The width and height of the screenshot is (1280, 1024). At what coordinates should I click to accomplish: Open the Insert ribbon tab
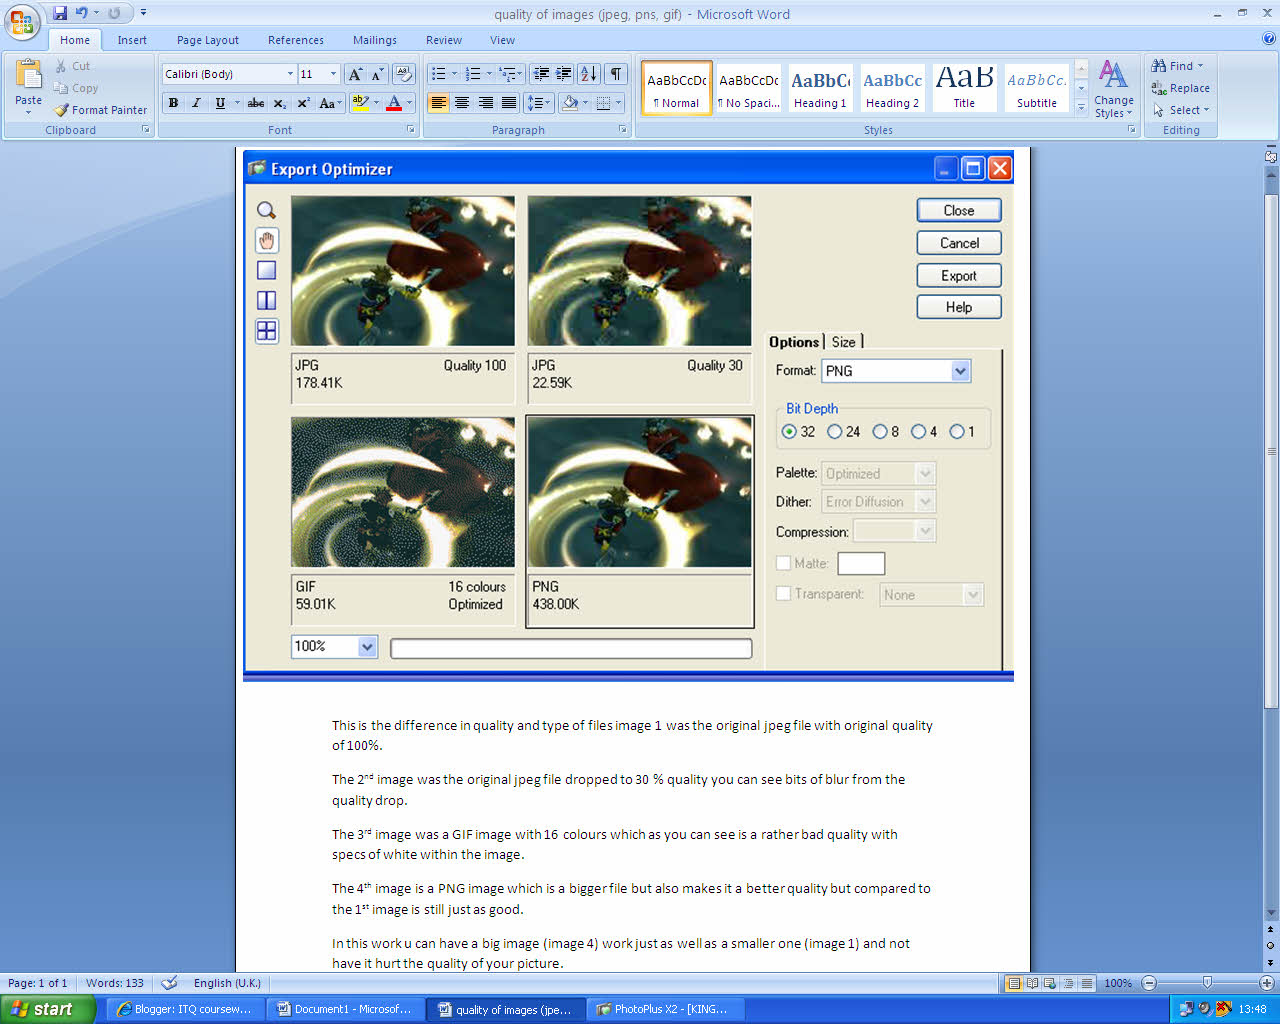132,40
